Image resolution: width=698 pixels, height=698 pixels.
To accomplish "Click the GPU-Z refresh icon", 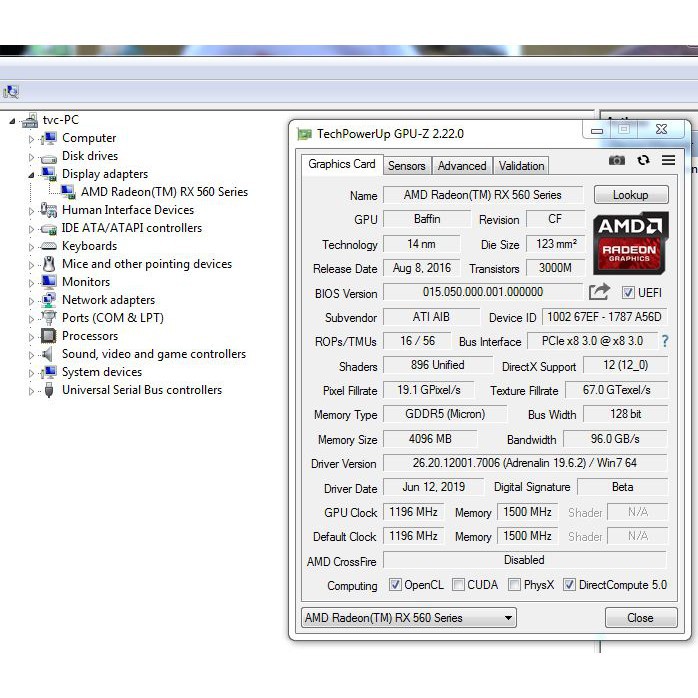I will 643,161.
